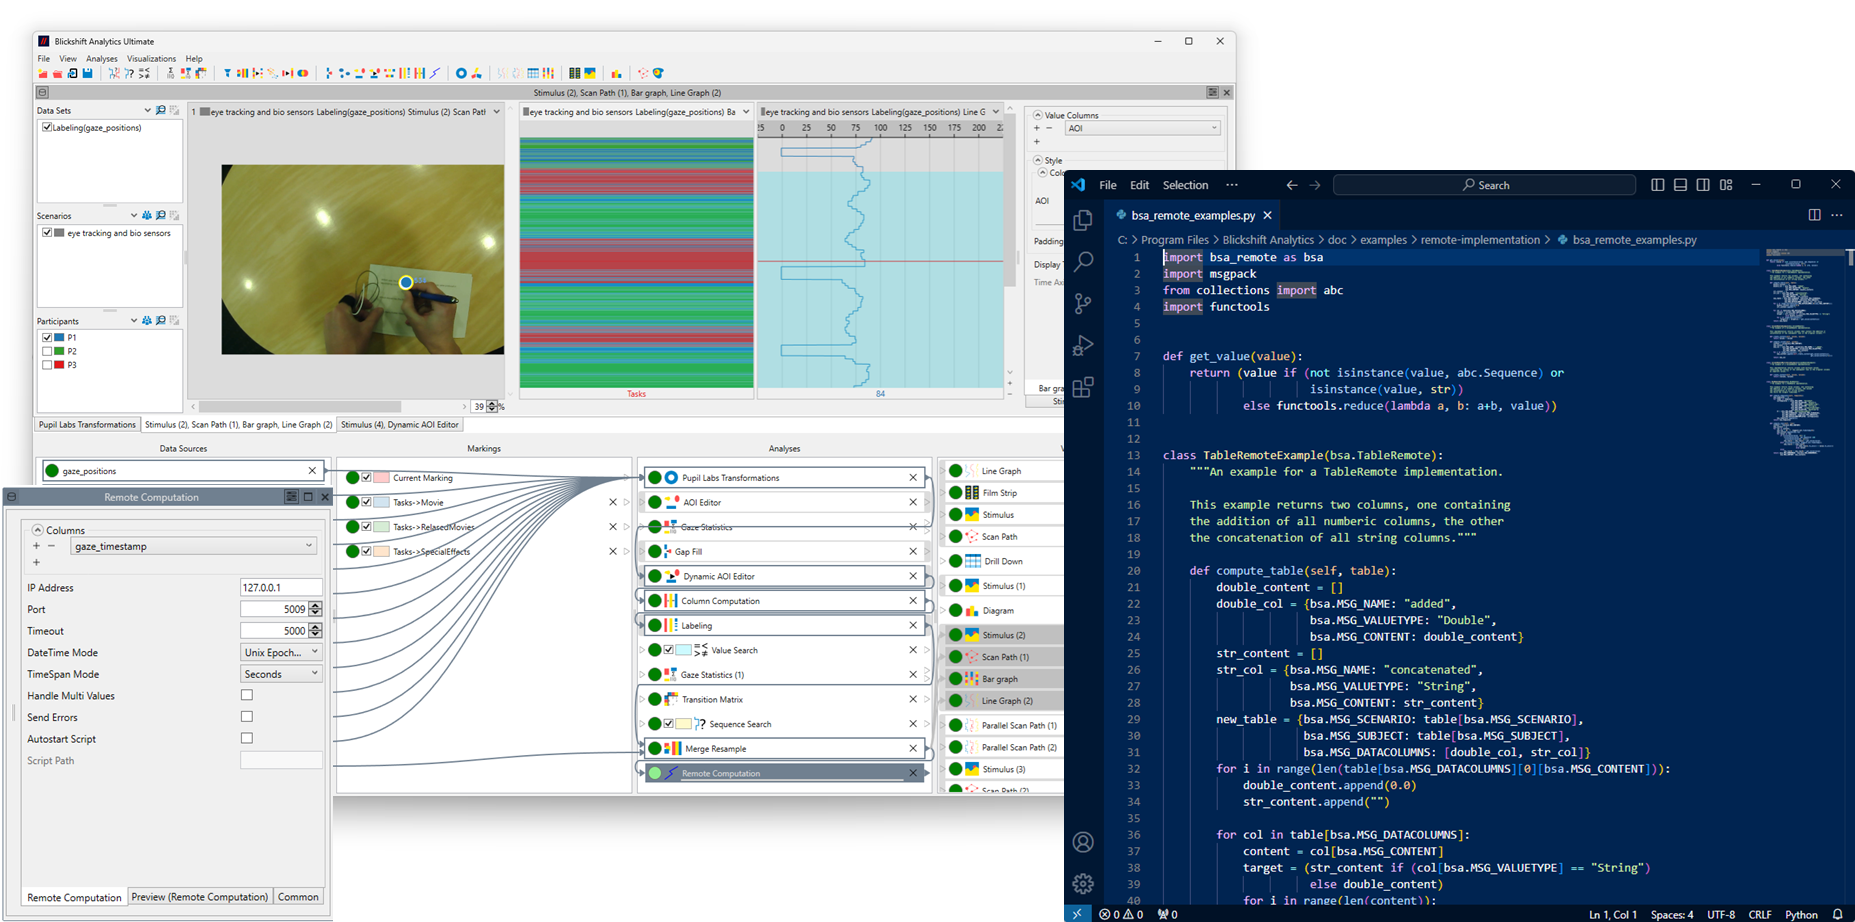This screenshot has height=922, width=1855.
Task: Open the gaze_timestamp column dropdown
Action: [194, 546]
